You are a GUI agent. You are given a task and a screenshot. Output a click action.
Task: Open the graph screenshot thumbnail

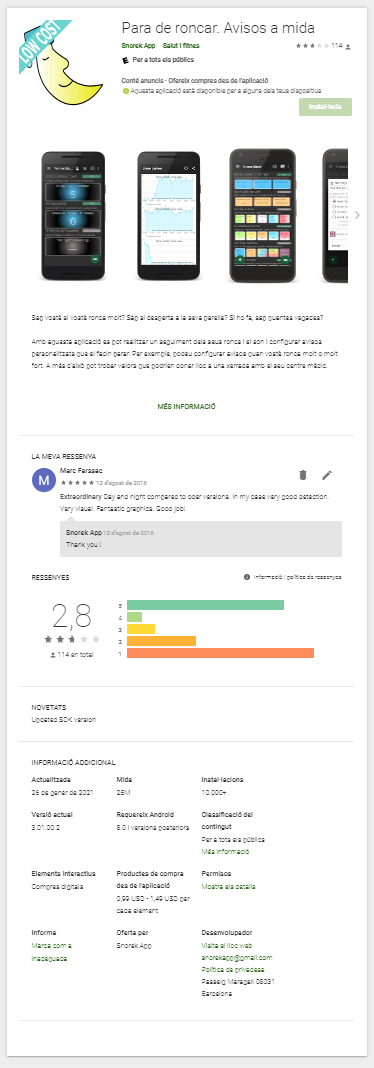coord(166,216)
